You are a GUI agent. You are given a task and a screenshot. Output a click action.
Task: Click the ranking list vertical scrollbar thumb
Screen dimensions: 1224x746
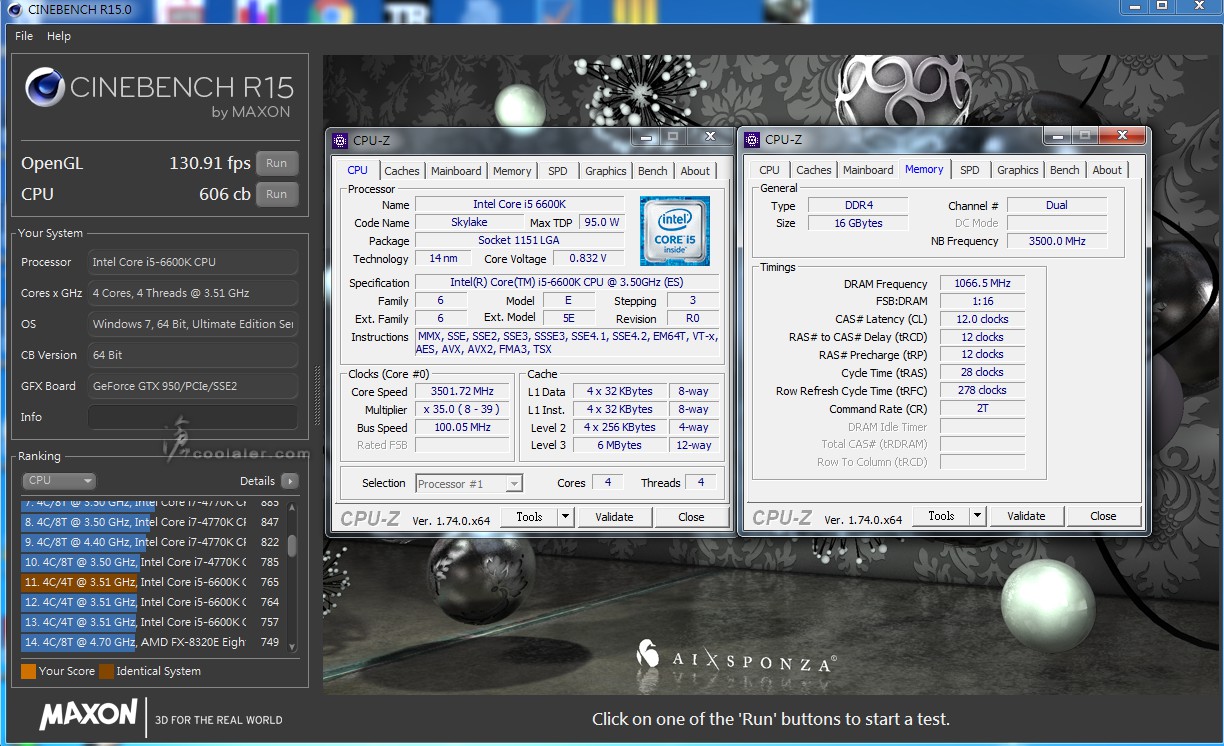292,545
